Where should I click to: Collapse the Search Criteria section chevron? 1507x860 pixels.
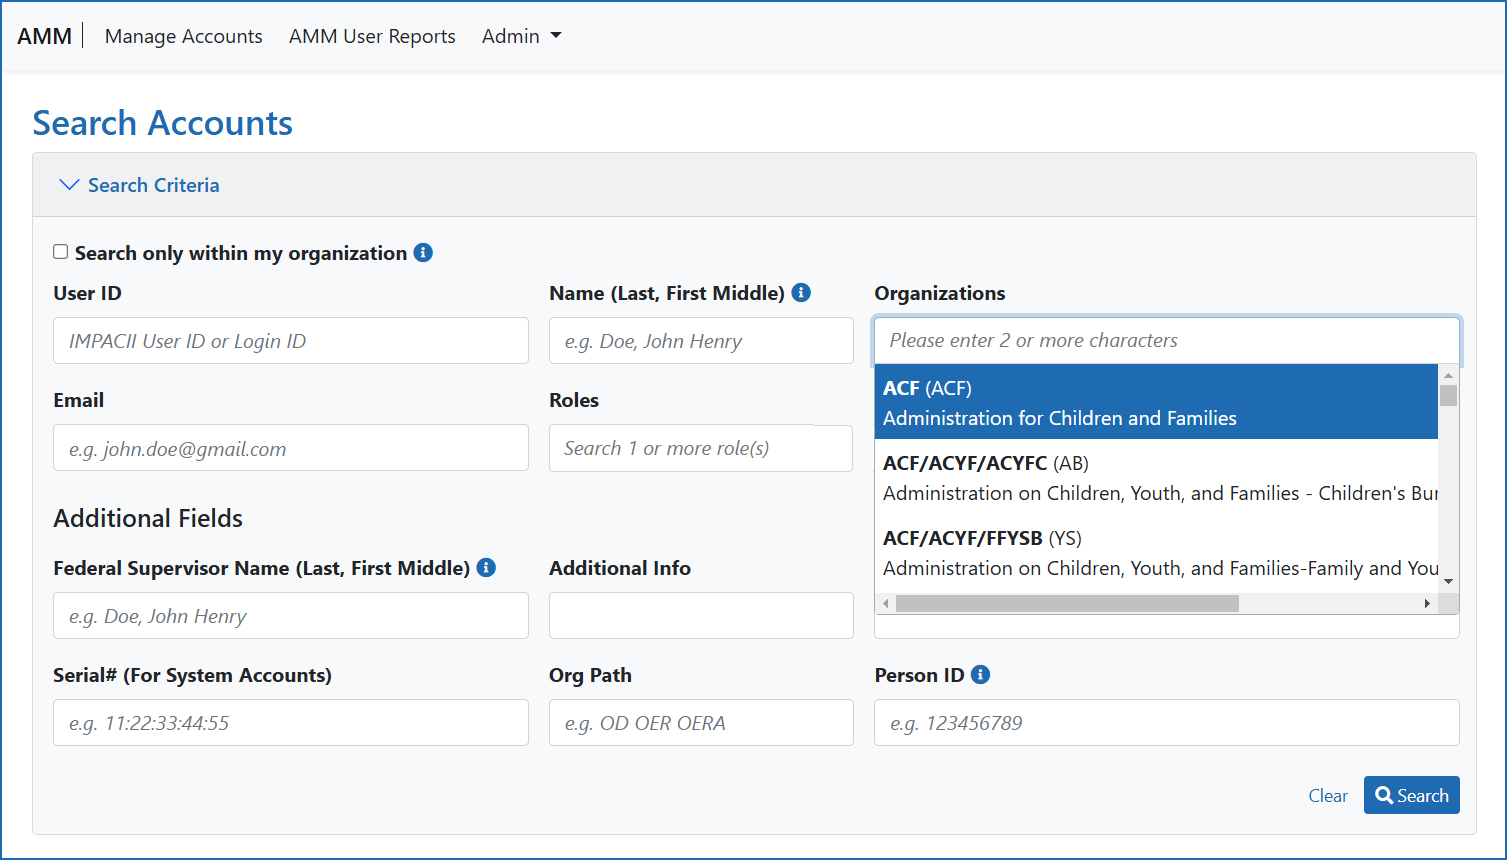pyautogui.click(x=69, y=185)
